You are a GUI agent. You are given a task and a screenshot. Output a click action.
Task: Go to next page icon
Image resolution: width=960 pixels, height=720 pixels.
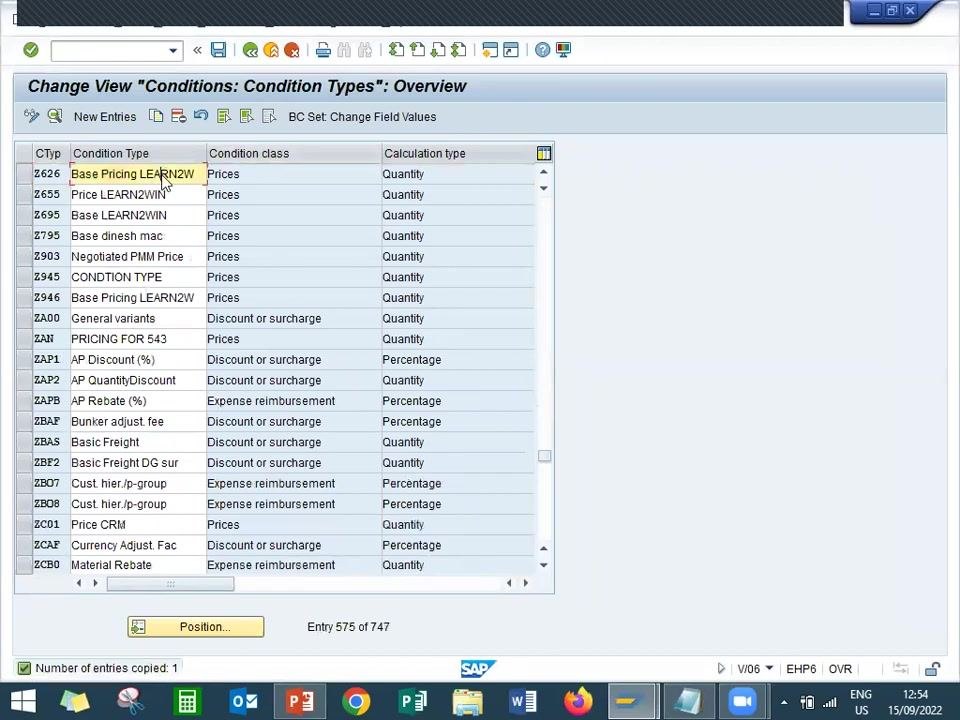pyautogui.click(x=438, y=50)
